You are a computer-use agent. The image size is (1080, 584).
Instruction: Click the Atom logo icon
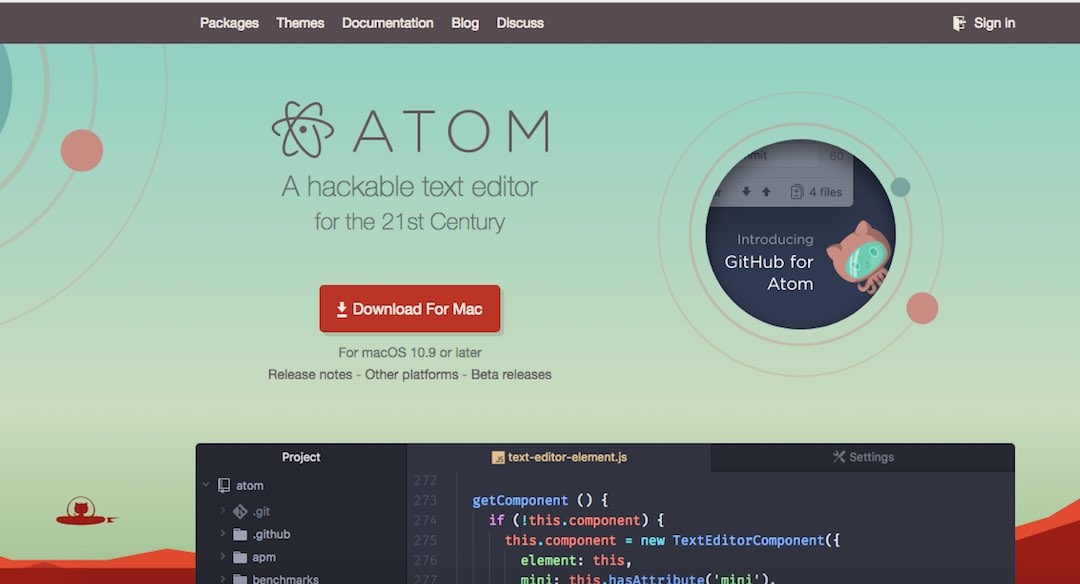point(302,129)
